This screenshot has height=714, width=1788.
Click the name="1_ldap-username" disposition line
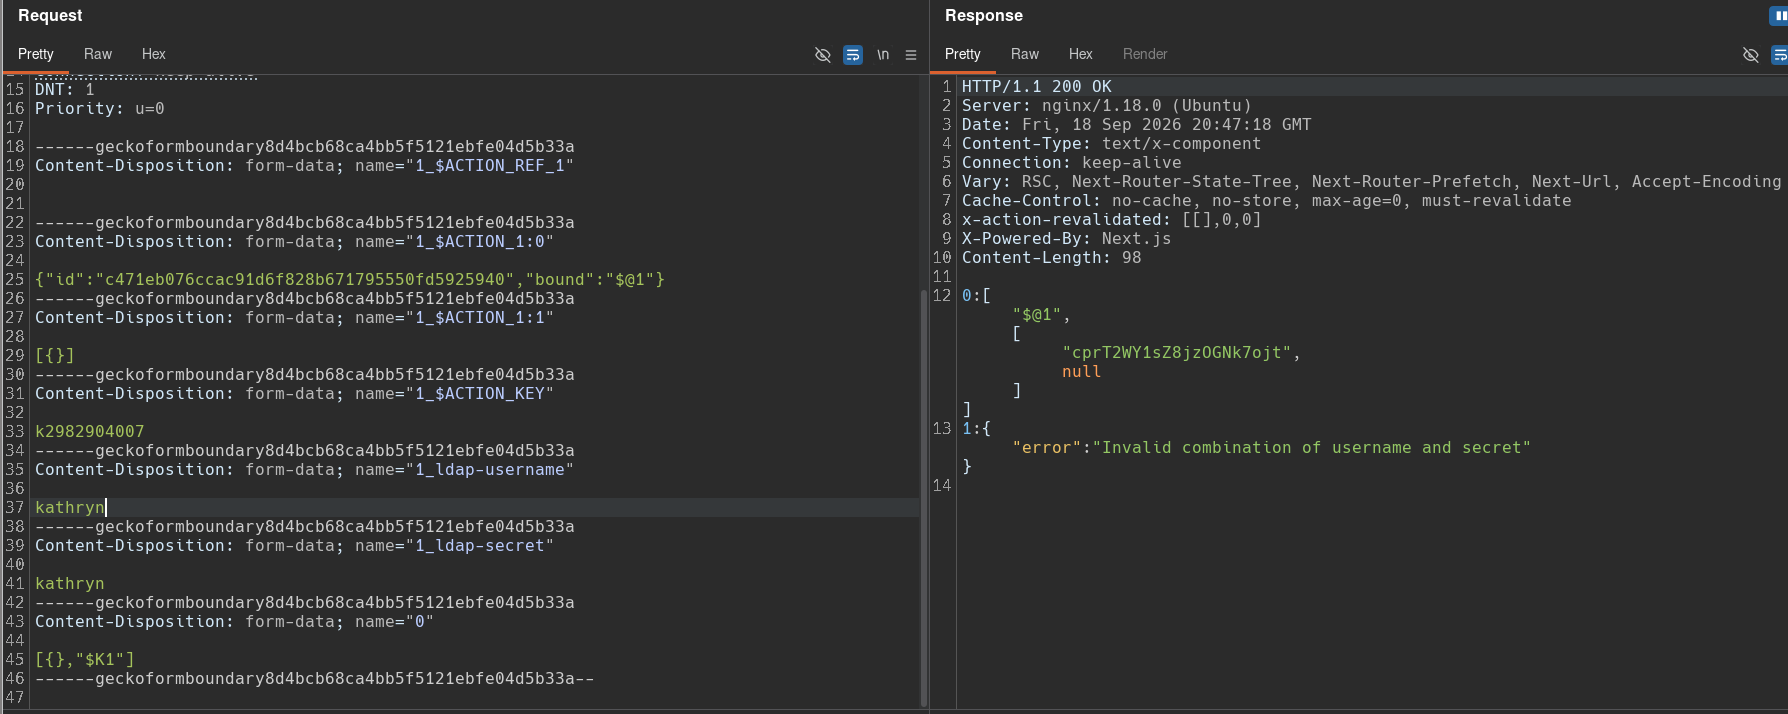click(305, 470)
